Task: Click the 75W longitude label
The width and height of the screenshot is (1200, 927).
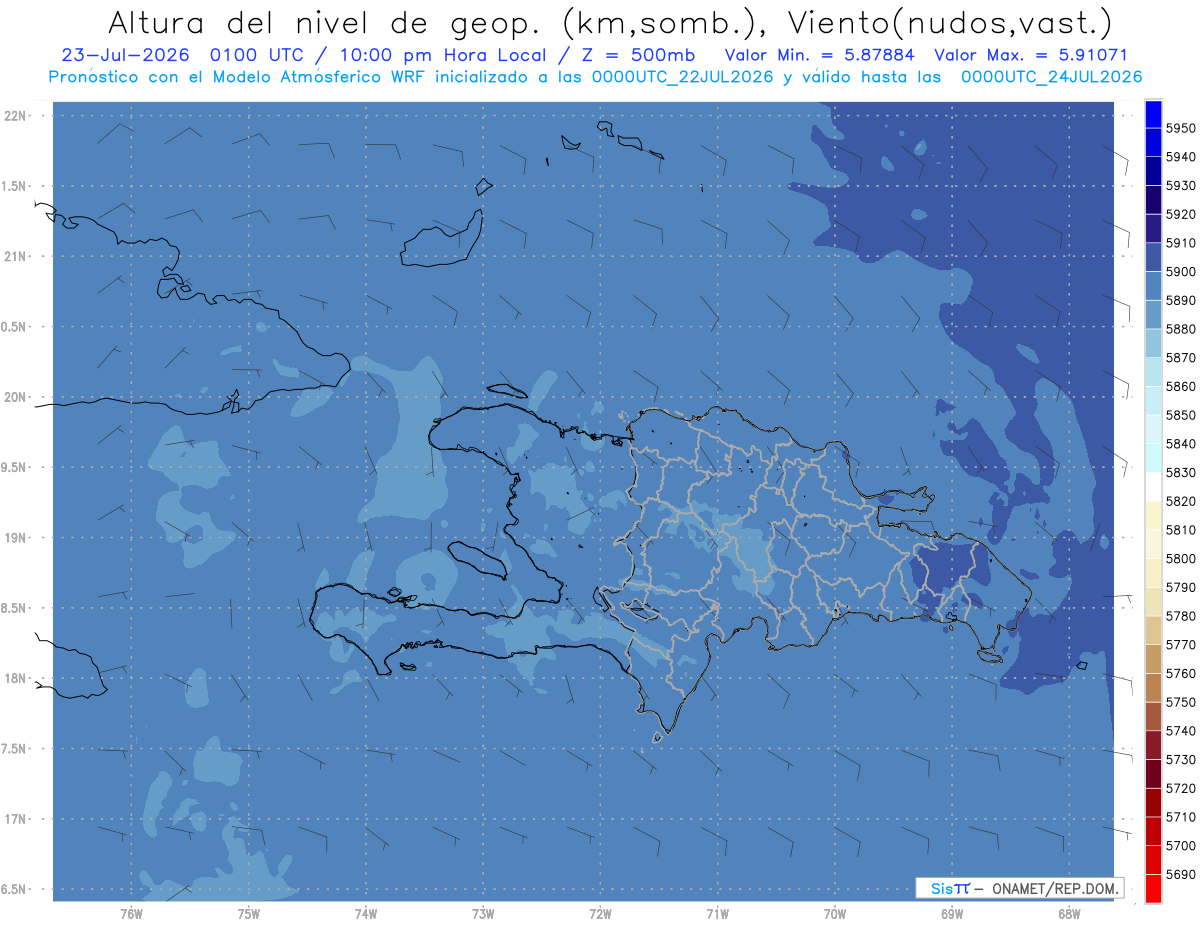Action: (x=248, y=914)
